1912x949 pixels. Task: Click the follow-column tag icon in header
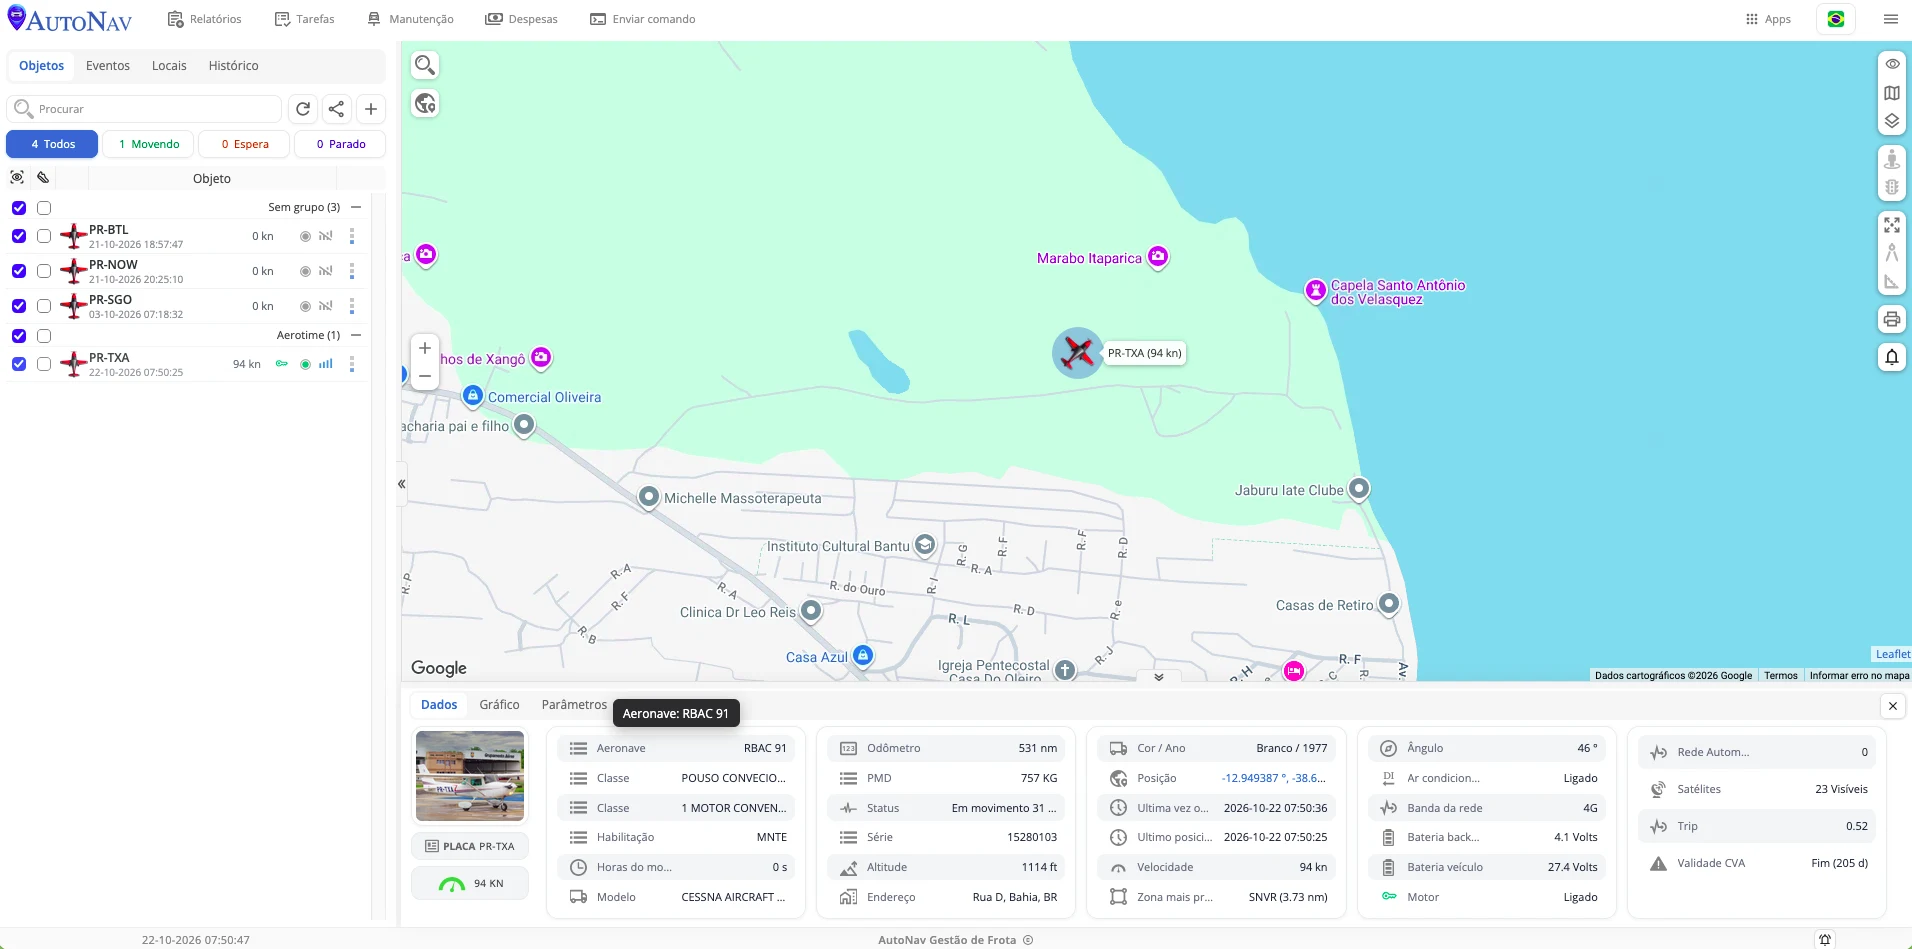(x=43, y=177)
